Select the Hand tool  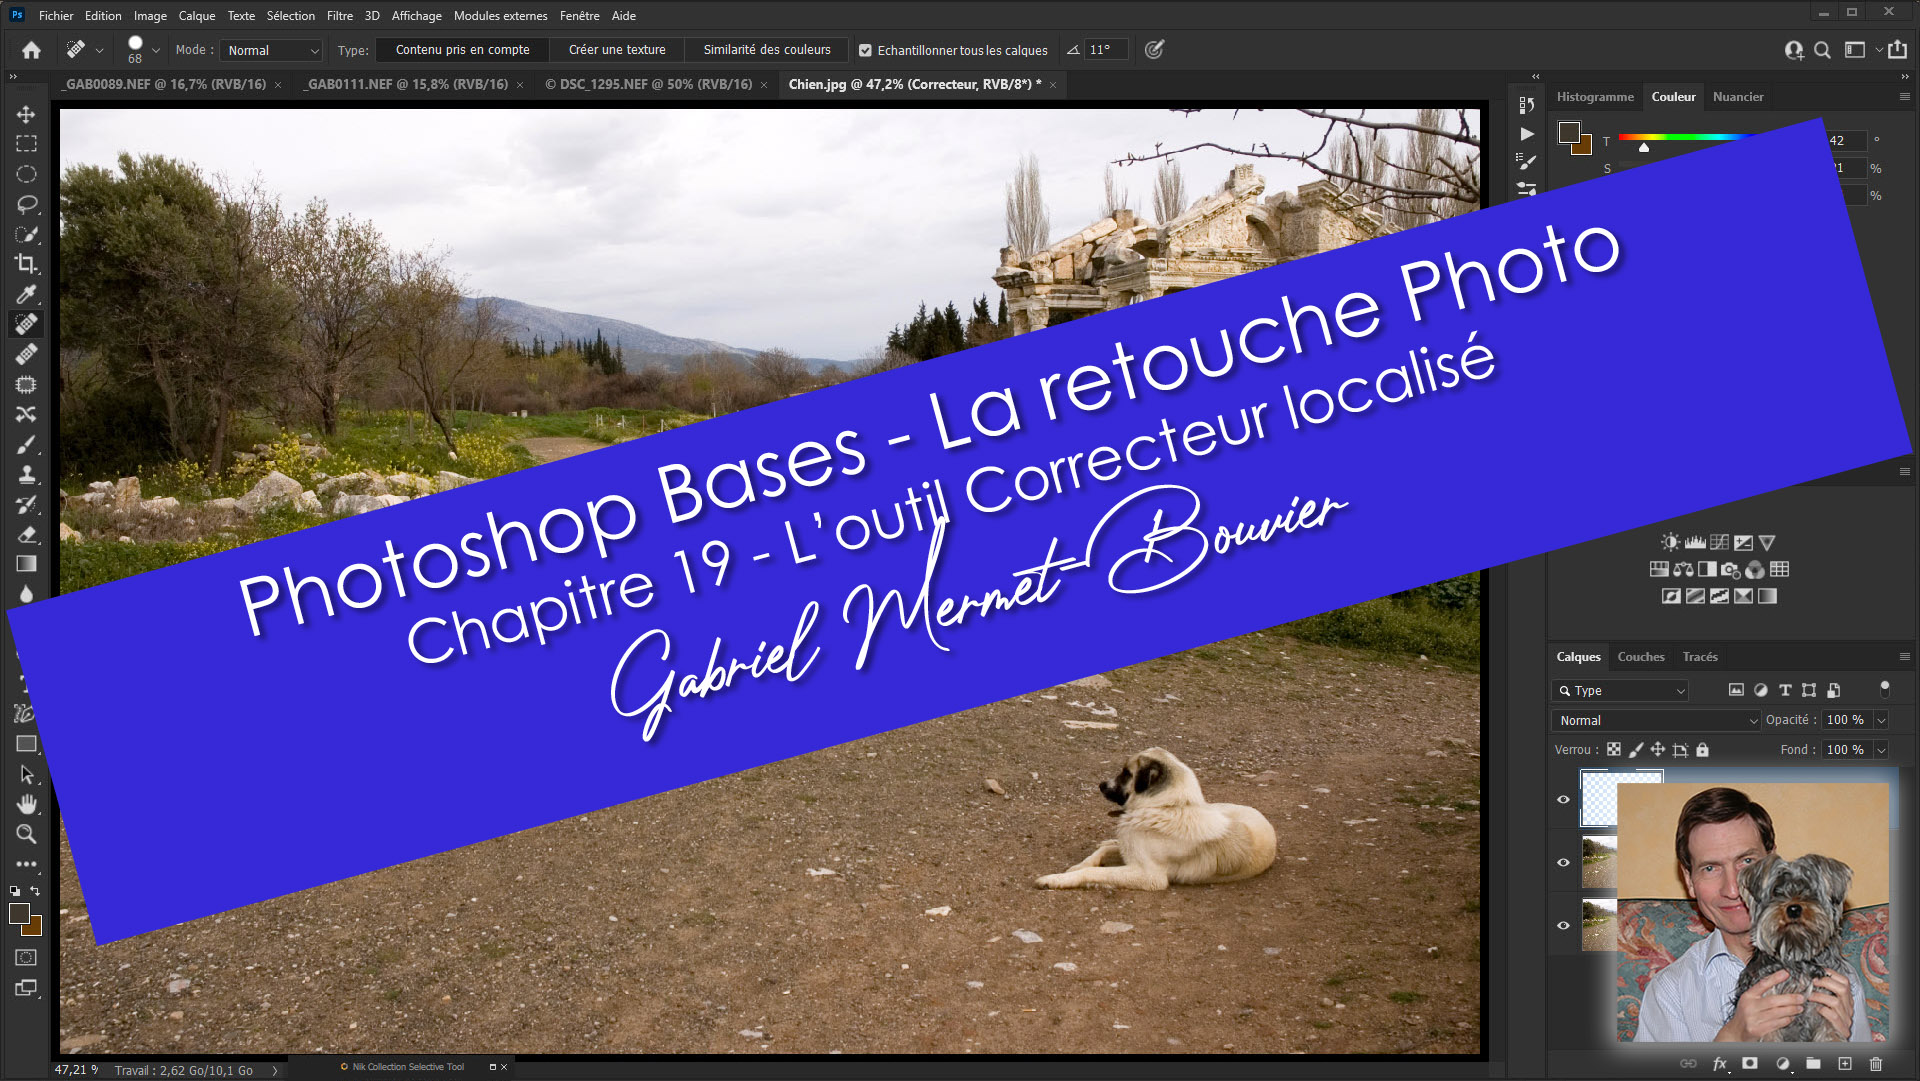tap(26, 804)
